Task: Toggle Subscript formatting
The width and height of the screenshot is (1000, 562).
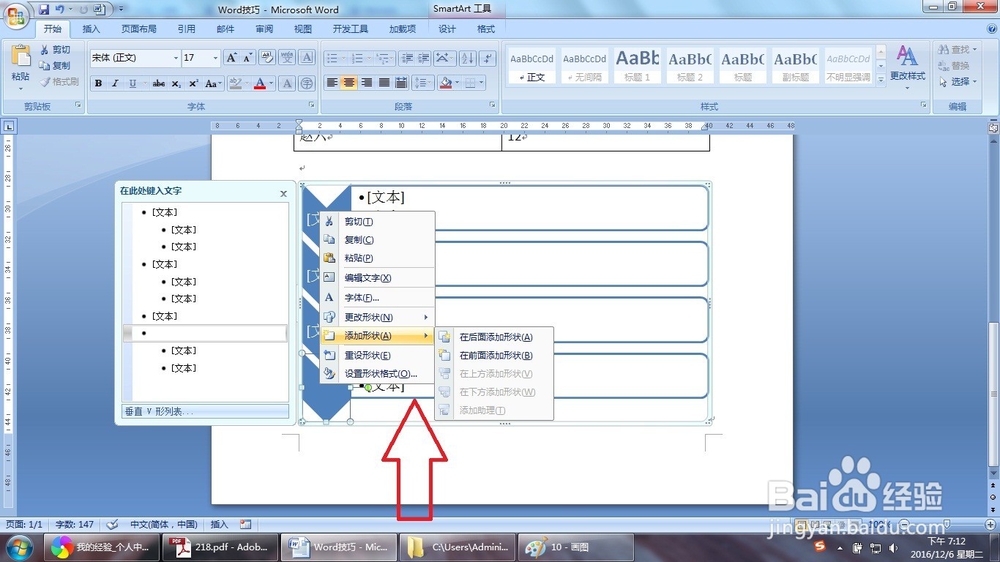Action: pyautogui.click(x=176, y=83)
